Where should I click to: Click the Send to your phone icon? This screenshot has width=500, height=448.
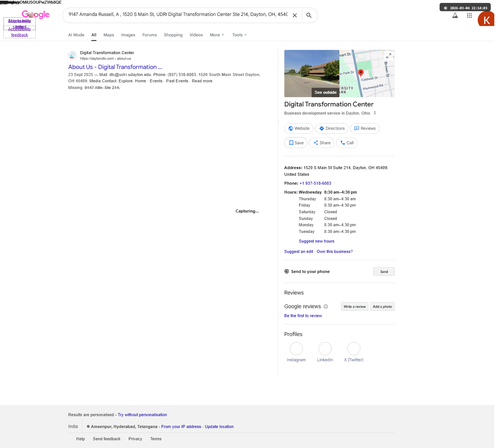tap(286, 271)
